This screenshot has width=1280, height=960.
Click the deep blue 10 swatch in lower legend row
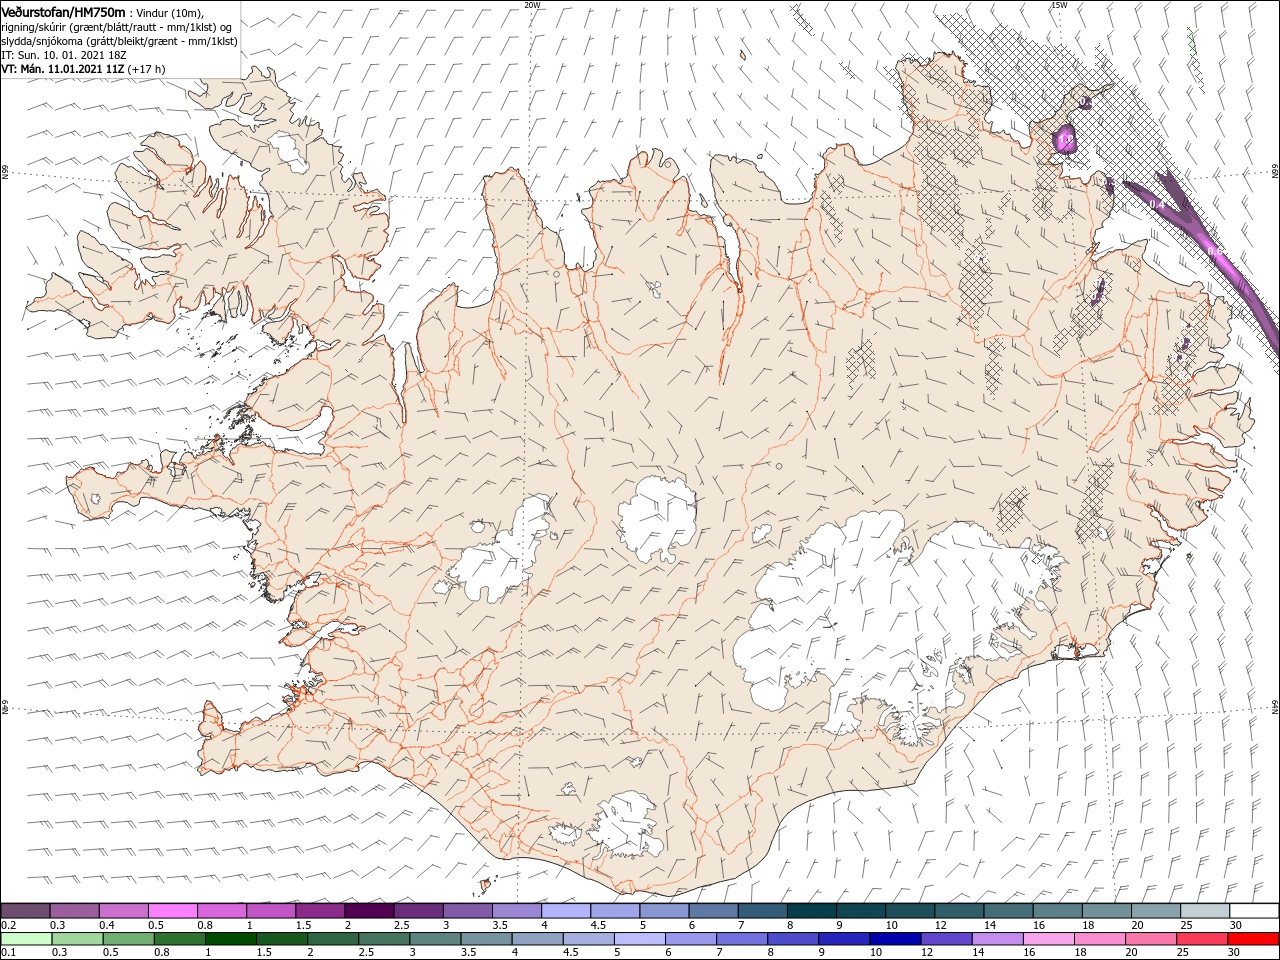(894, 939)
